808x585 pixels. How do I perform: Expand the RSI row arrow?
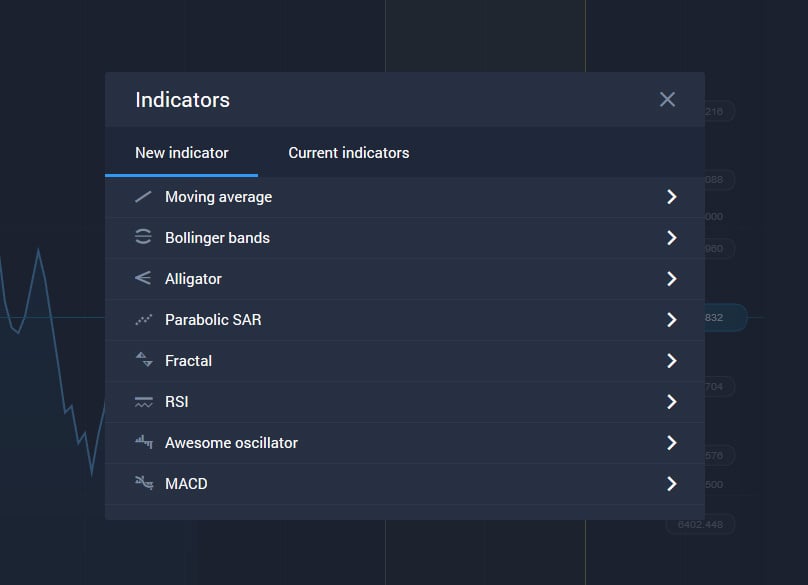coord(672,402)
